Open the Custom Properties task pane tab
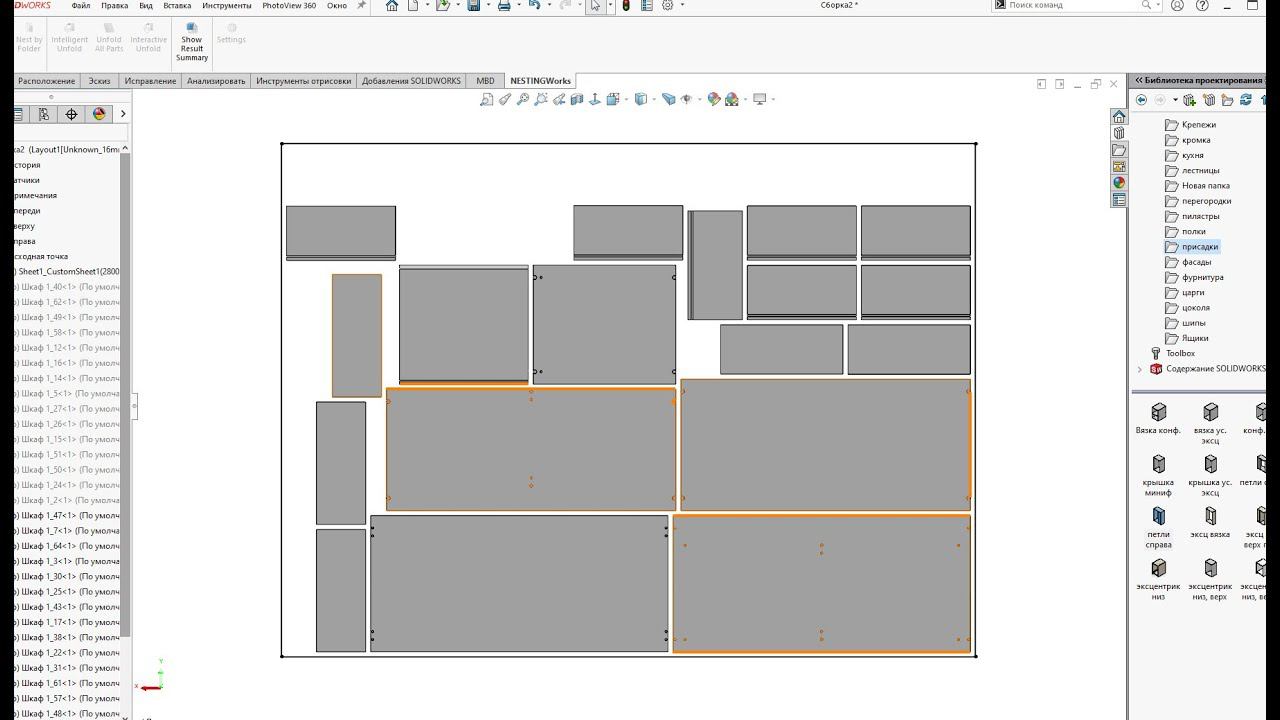 point(1119,199)
